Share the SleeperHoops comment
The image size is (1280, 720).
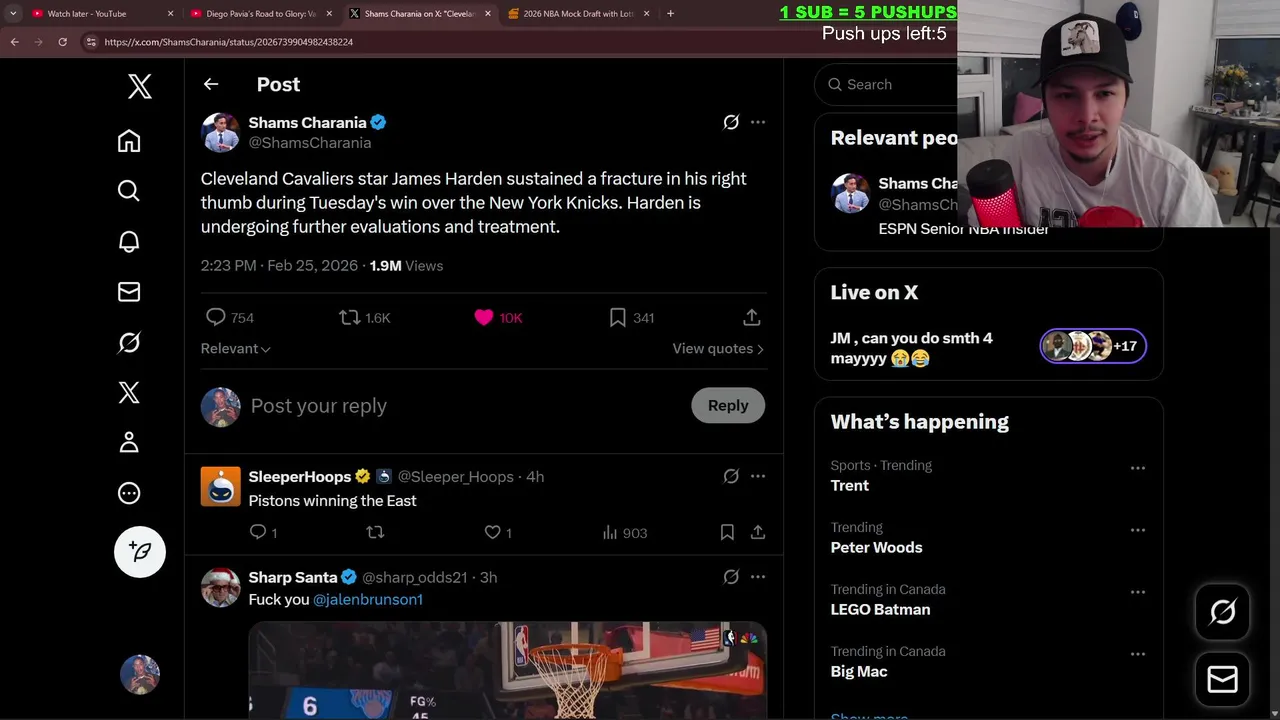(x=758, y=532)
